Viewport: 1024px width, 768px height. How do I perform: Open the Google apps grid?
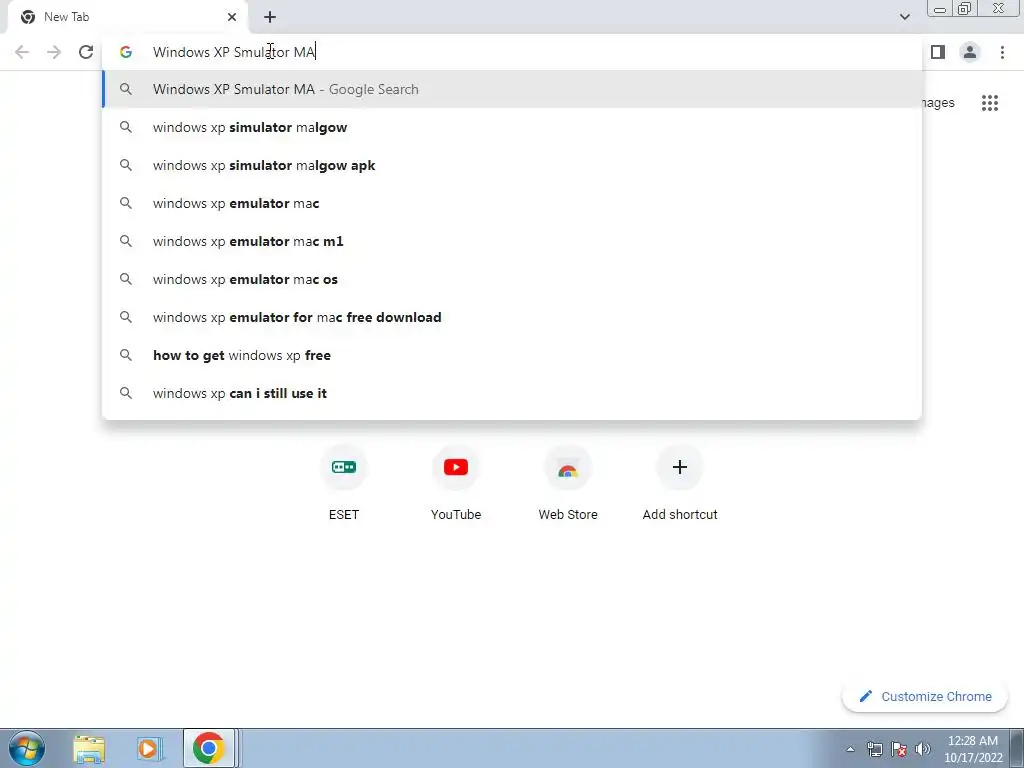989,103
